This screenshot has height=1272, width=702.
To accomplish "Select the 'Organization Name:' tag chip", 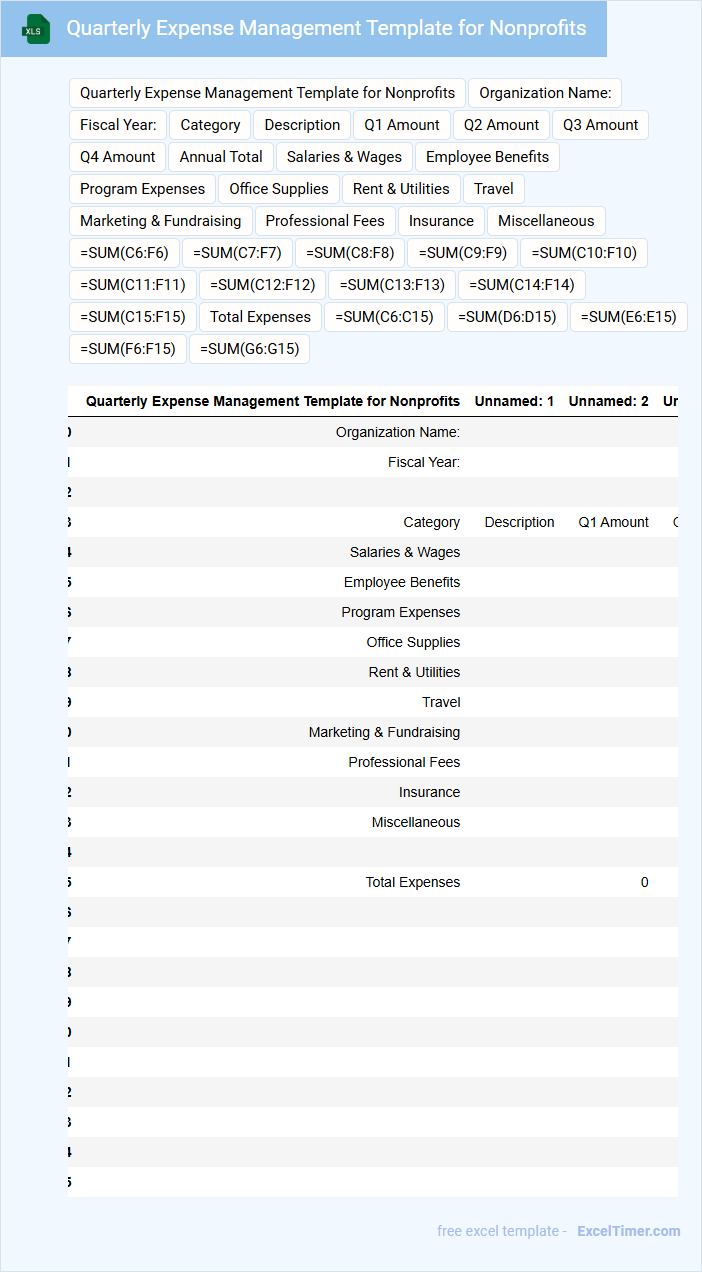I will pos(545,93).
